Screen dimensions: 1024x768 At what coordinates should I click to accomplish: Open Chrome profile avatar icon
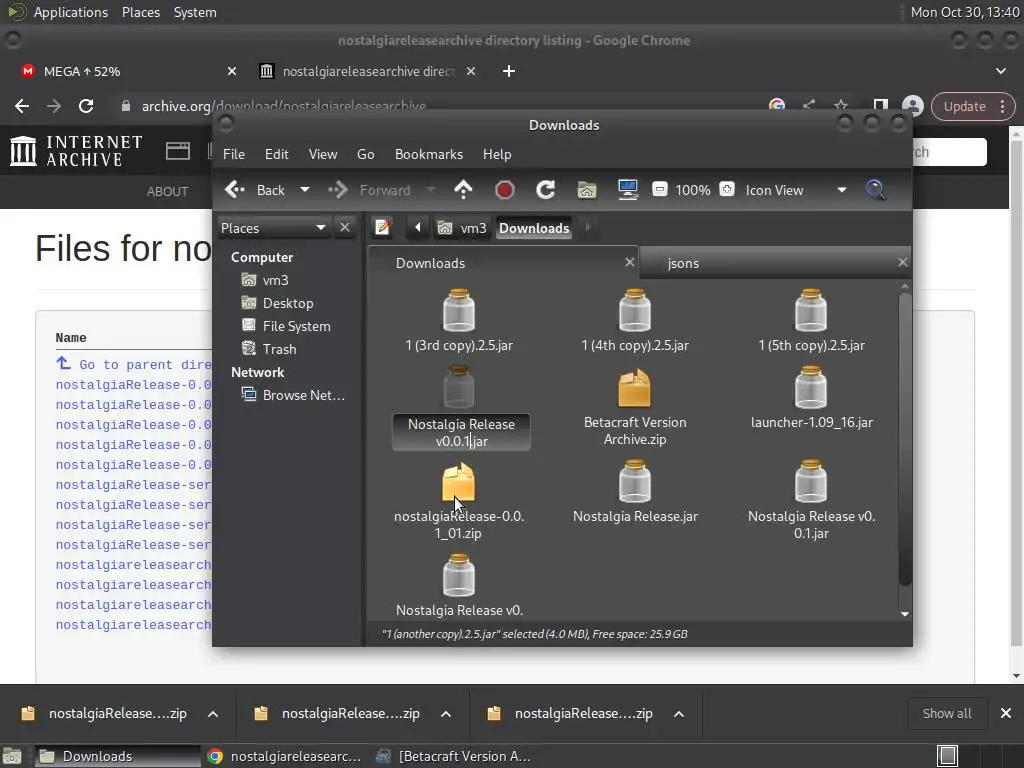(x=912, y=106)
